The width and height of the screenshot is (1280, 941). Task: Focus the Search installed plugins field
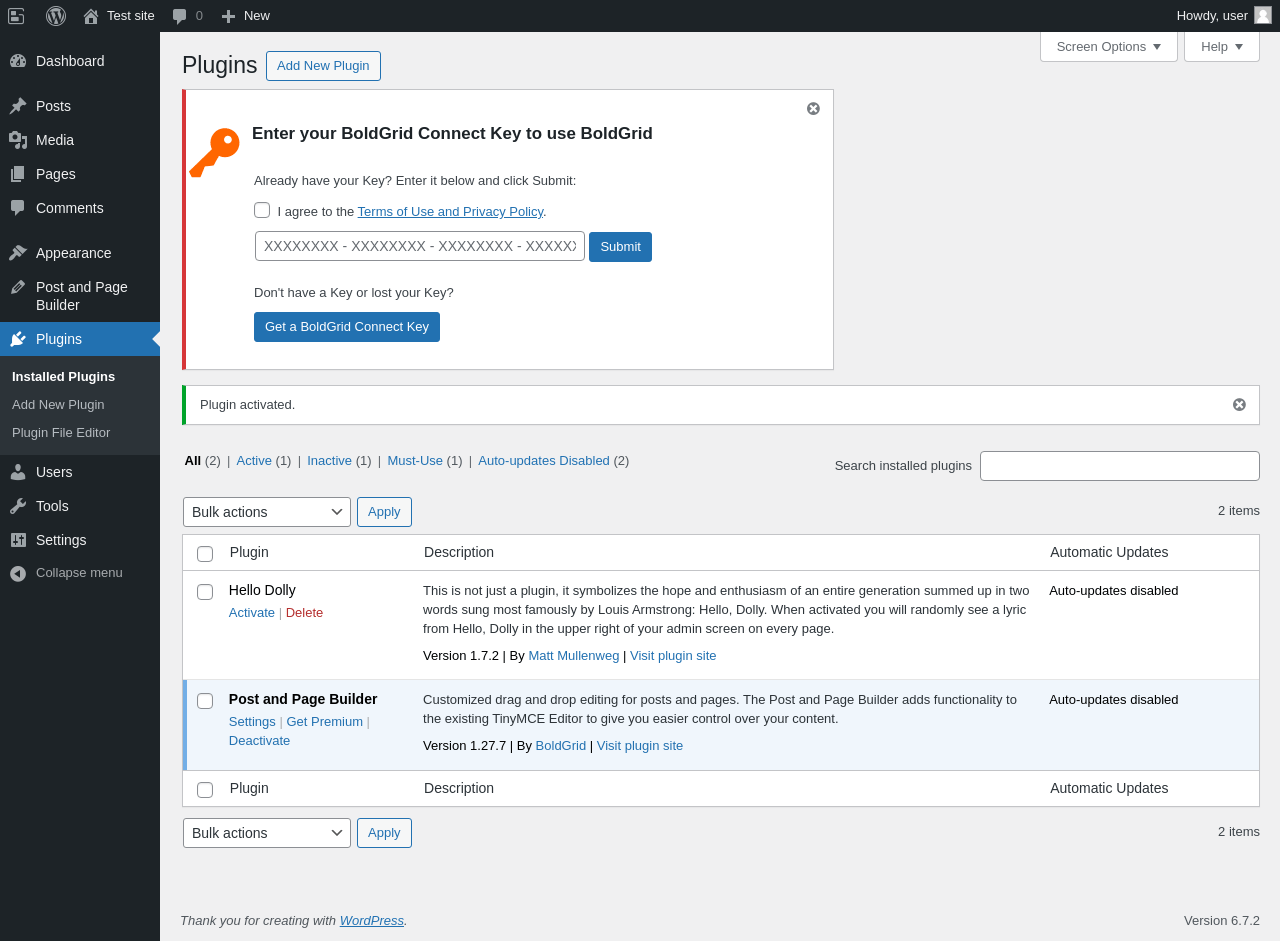tap(1120, 466)
